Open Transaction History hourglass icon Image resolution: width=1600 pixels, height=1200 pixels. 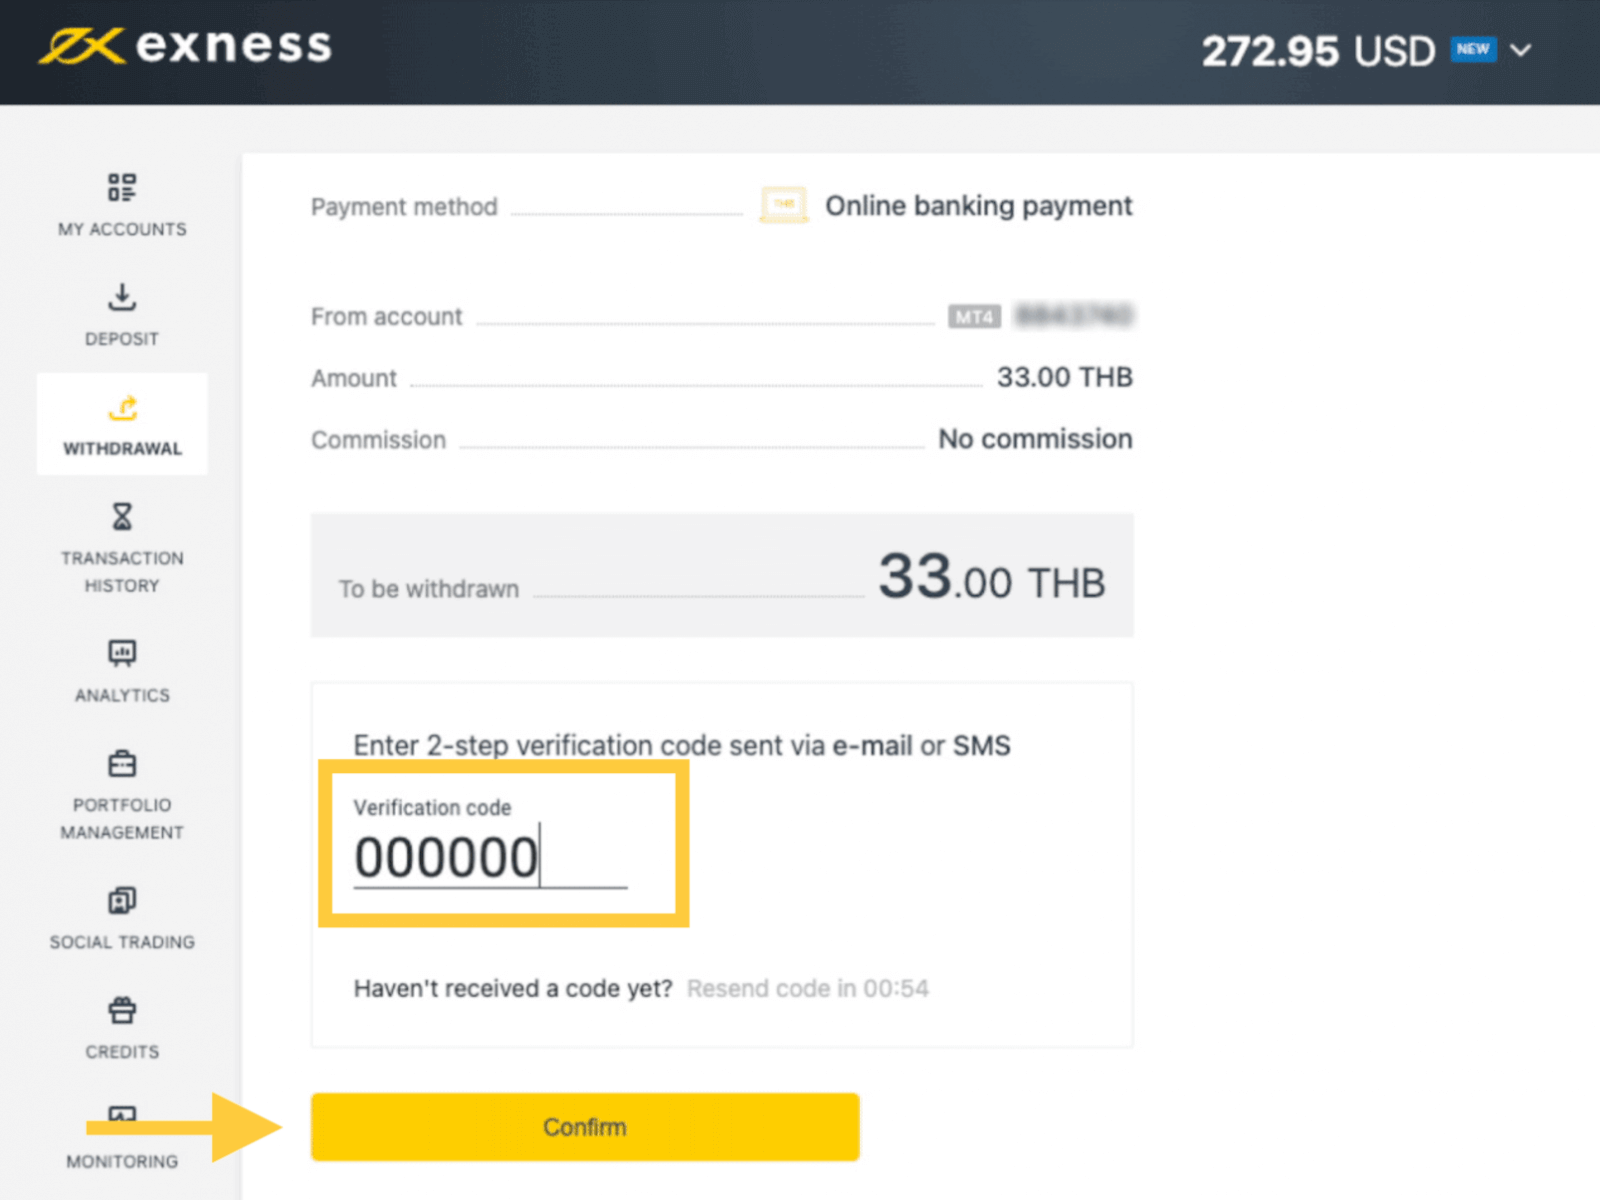point(122,516)
